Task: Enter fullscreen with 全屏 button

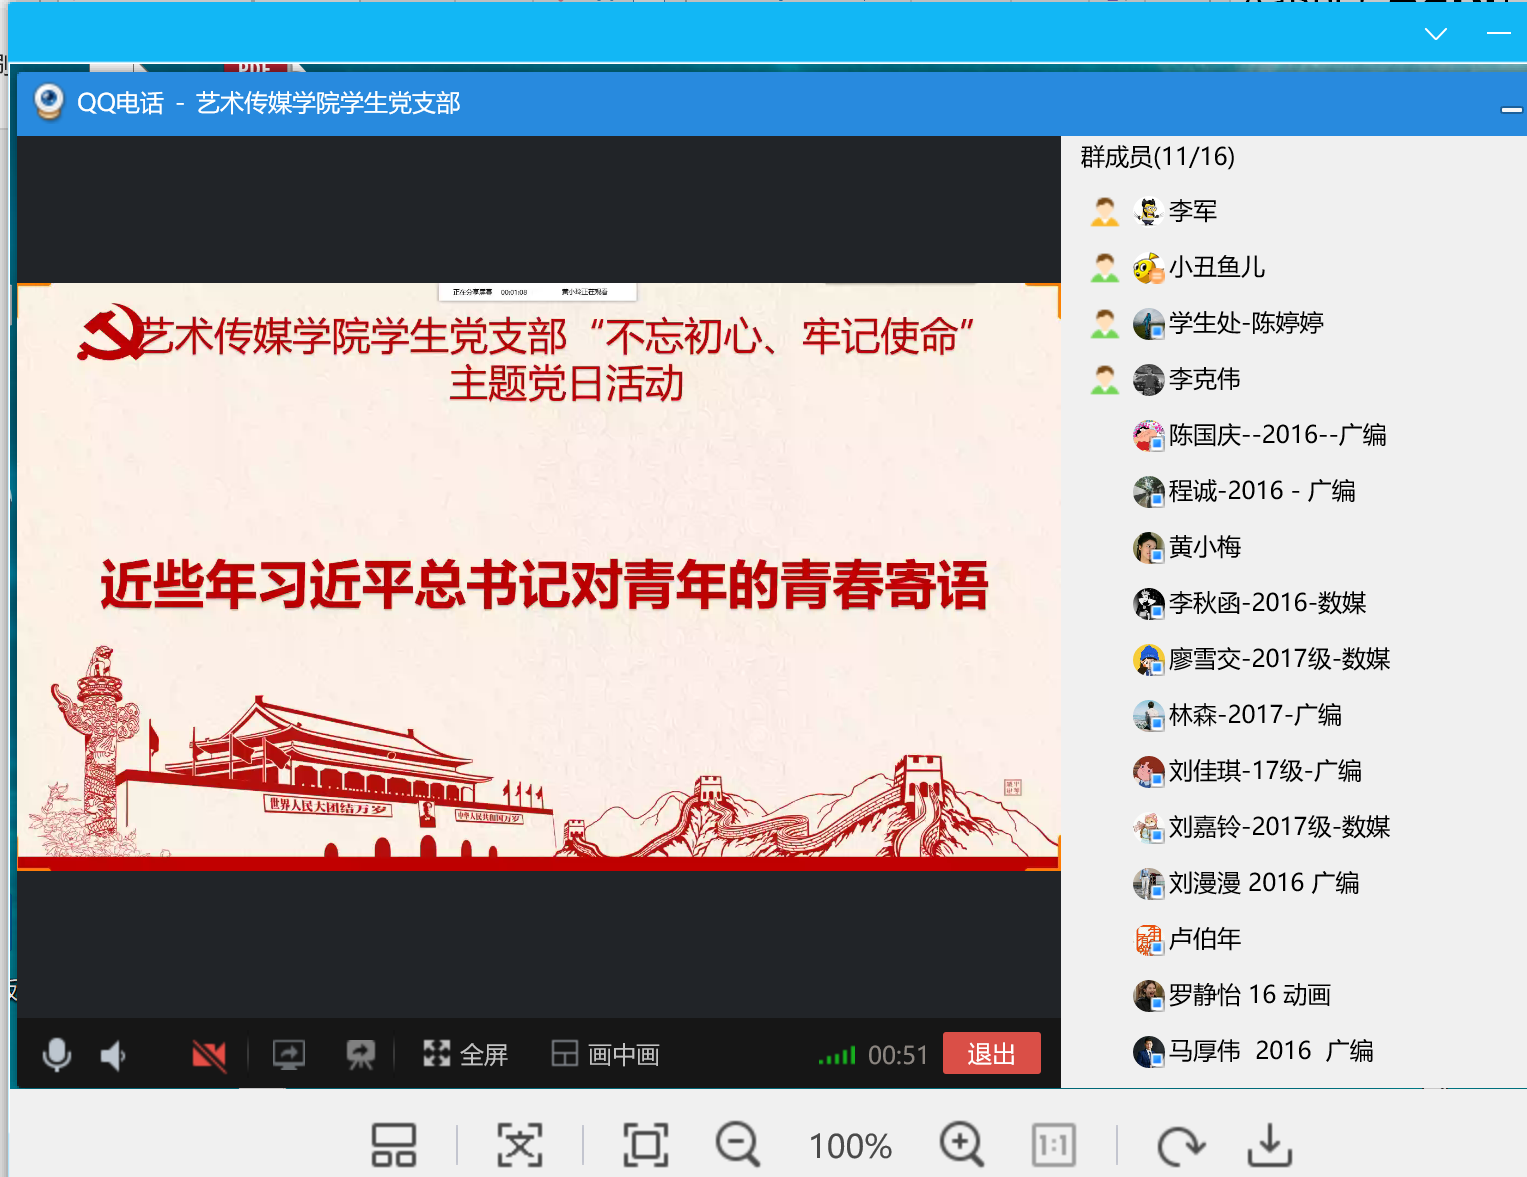Action: click(x=466, y=1054)
